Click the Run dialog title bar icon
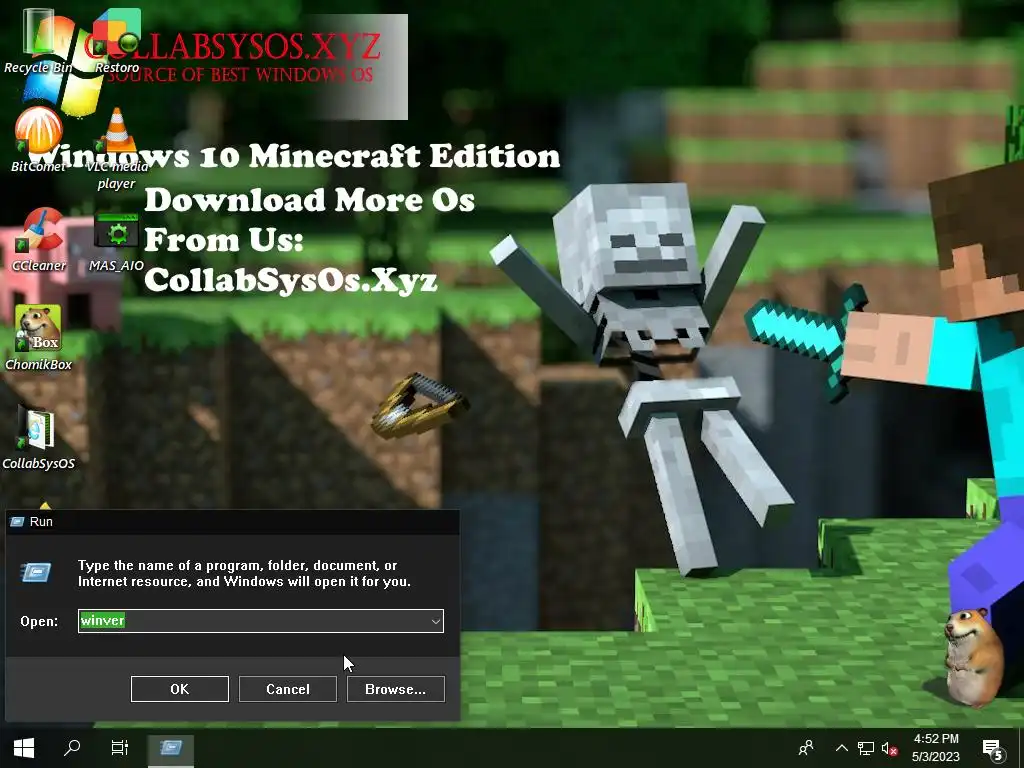 click(x=17, y=521)
